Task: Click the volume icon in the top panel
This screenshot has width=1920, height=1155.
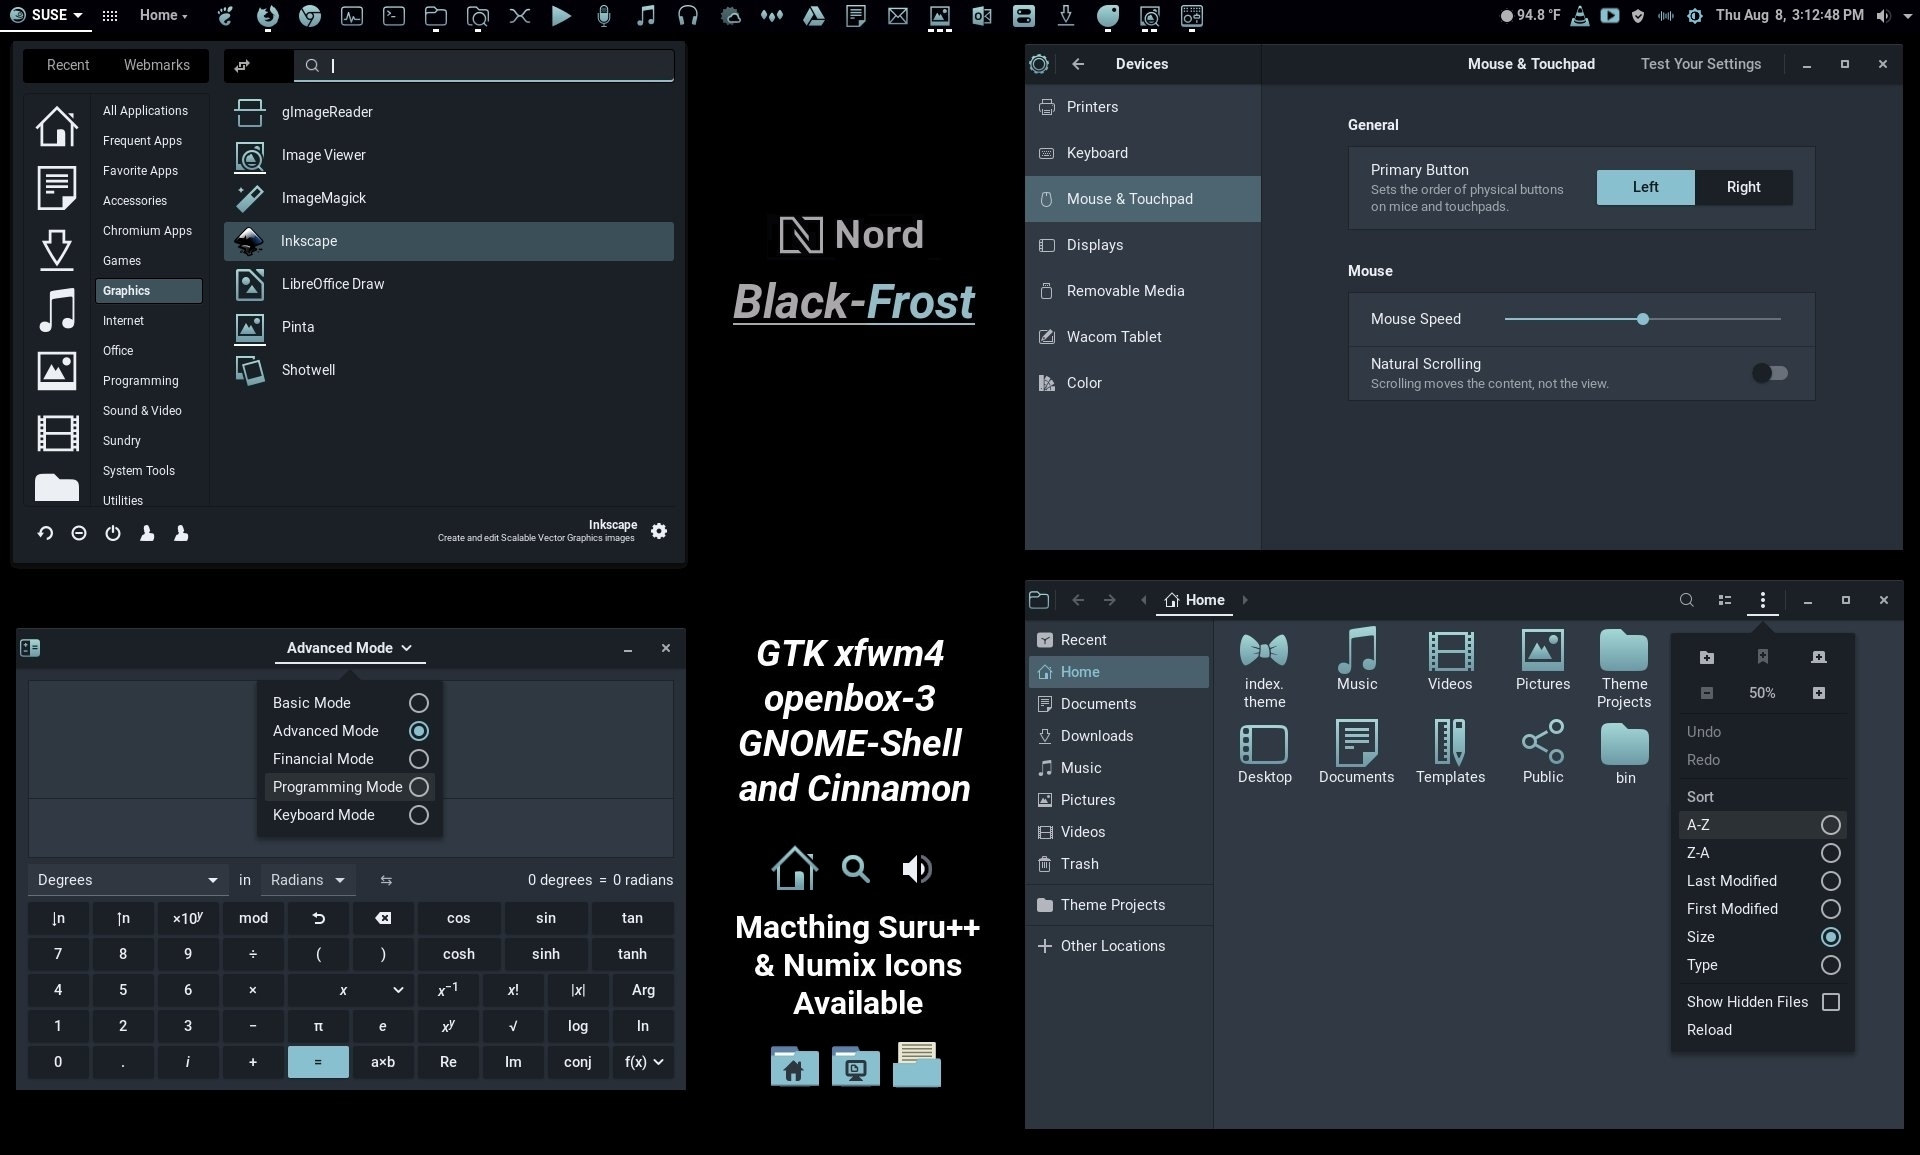Action: pyautogui.click(x=1884, y=15)
